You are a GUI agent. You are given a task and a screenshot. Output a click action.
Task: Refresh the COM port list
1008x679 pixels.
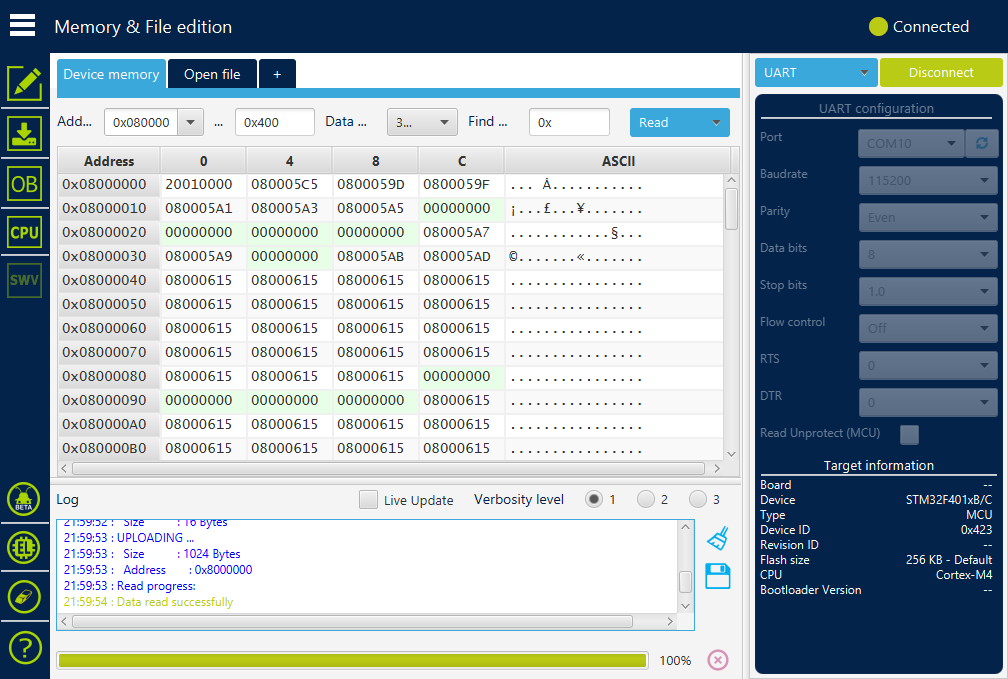[982, 143]
